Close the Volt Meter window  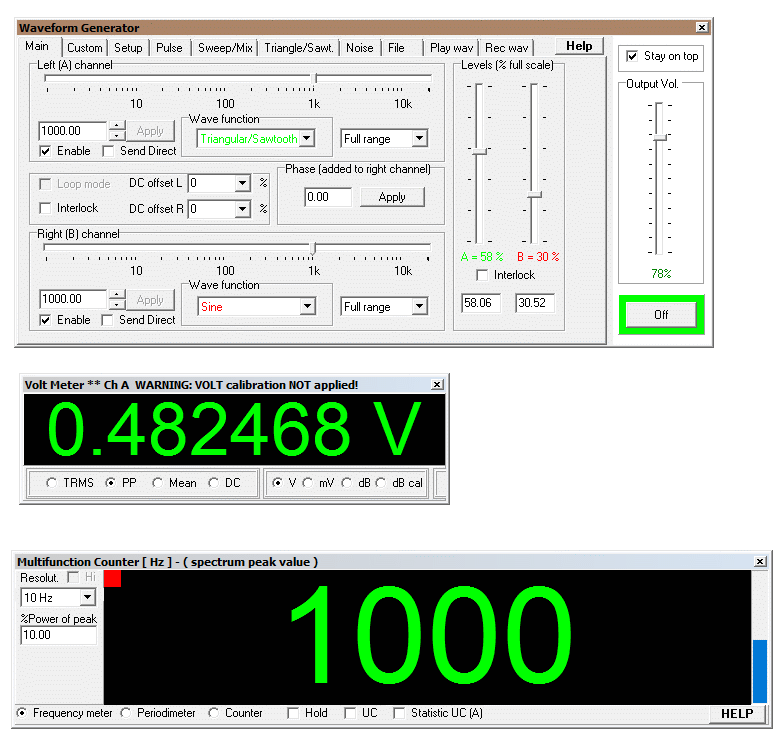(x=437, y=384)
